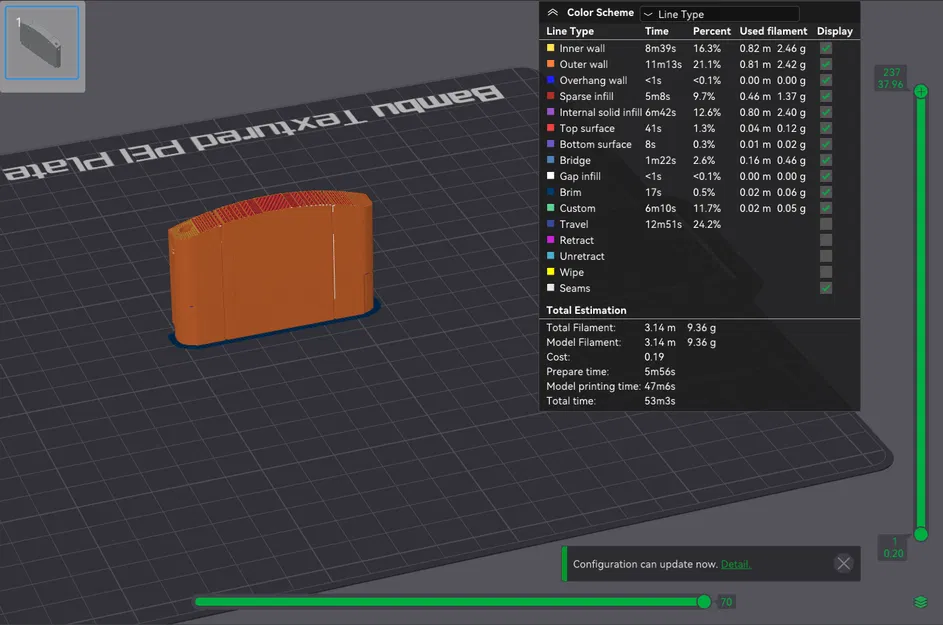
Task: Click the Display column header
Action: [835, 31]
